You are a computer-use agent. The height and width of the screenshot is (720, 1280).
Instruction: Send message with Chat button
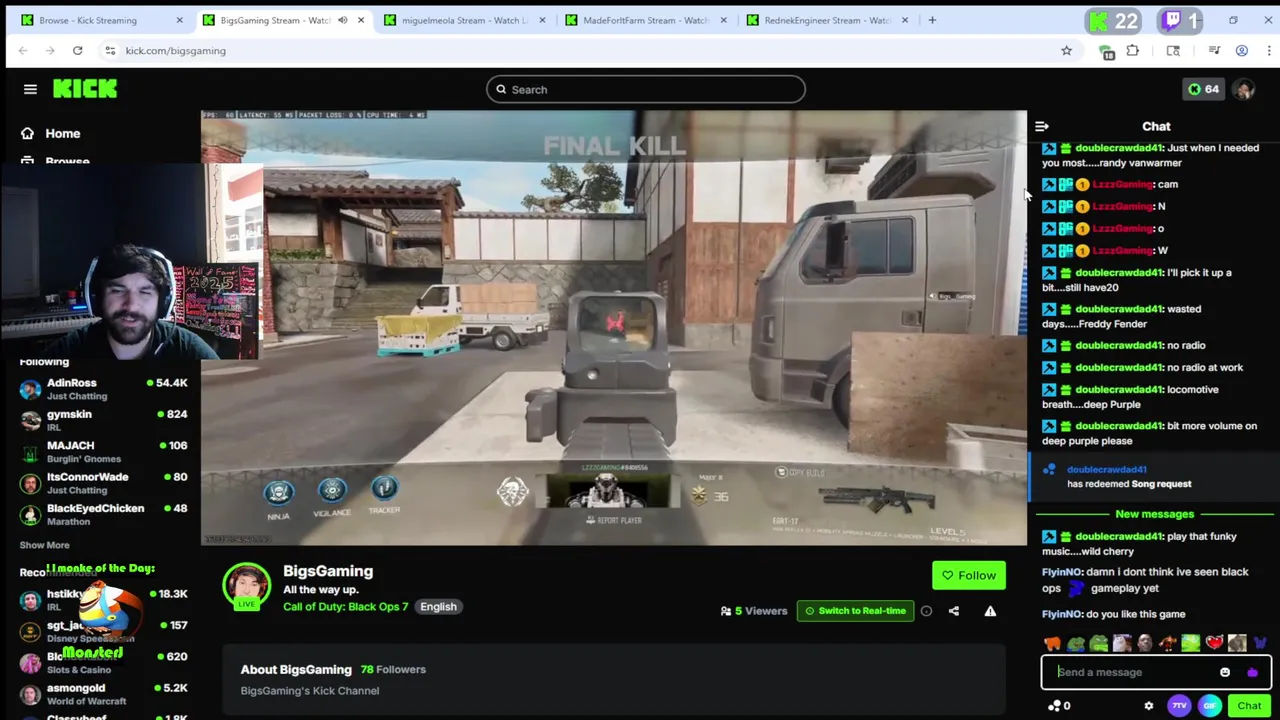[1249, 706]
